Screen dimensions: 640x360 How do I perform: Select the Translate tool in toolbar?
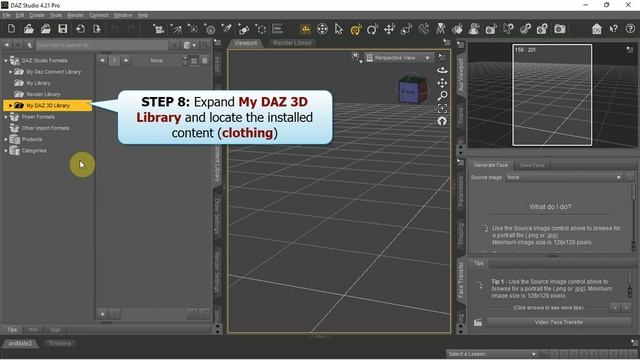coord(389,29)
